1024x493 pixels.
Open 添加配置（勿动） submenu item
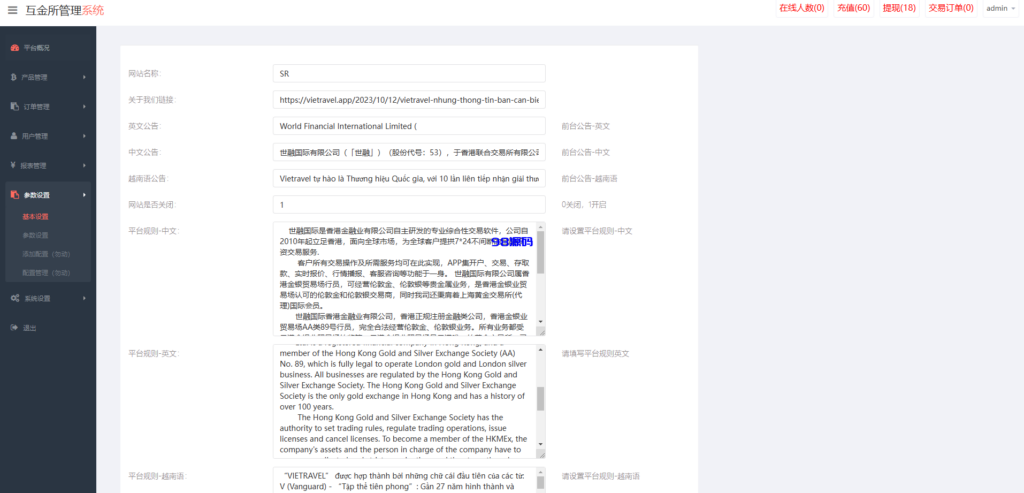pos(46,254)
